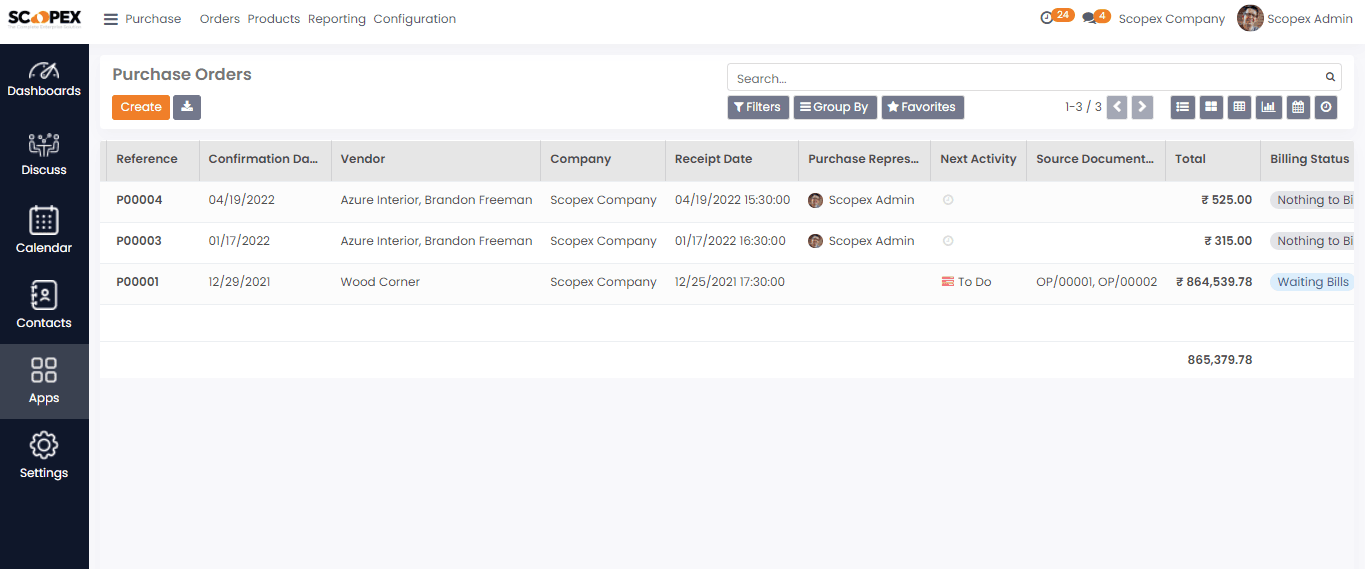This screenshot has height=569, width=1365.
Task: Open the activity clock view
Action: point(1326,107)
